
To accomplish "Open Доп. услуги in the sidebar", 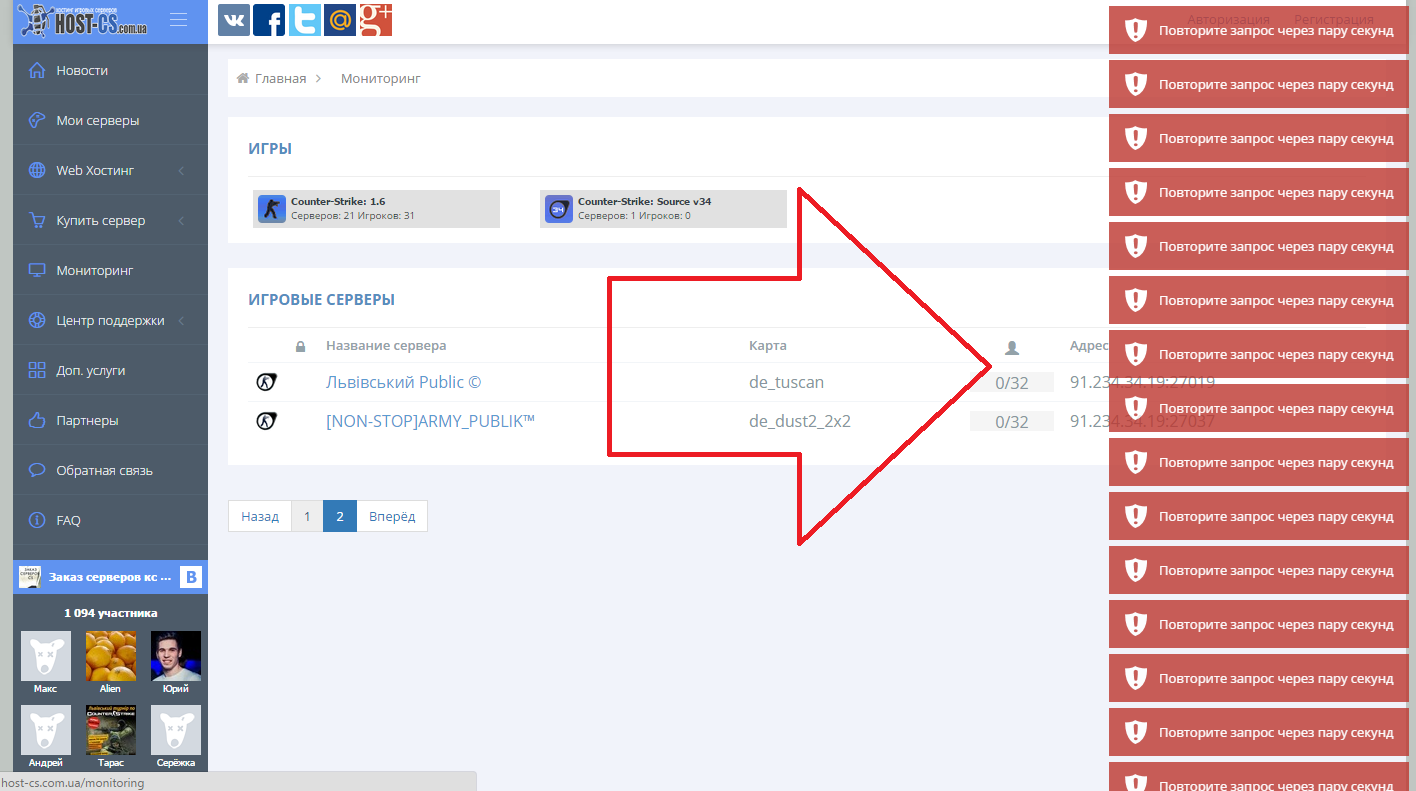I will (x=110, y=370).
